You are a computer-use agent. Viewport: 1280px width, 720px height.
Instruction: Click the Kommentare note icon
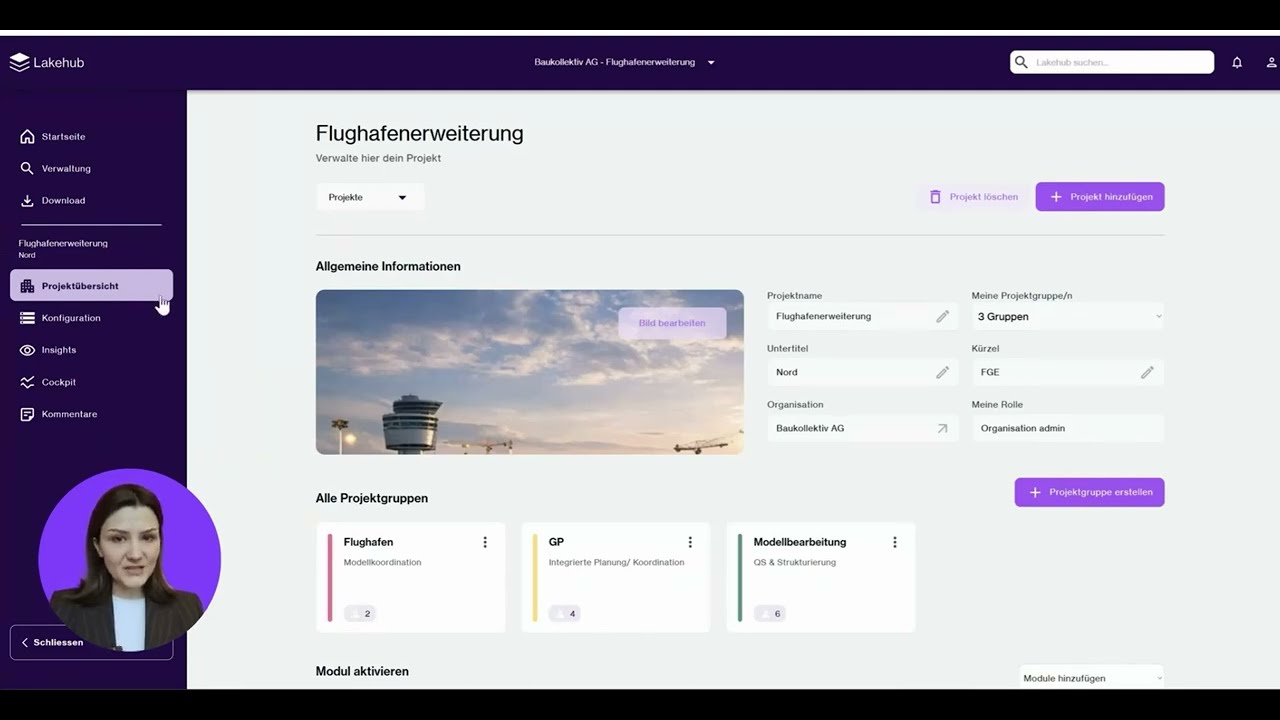(27, 414)
